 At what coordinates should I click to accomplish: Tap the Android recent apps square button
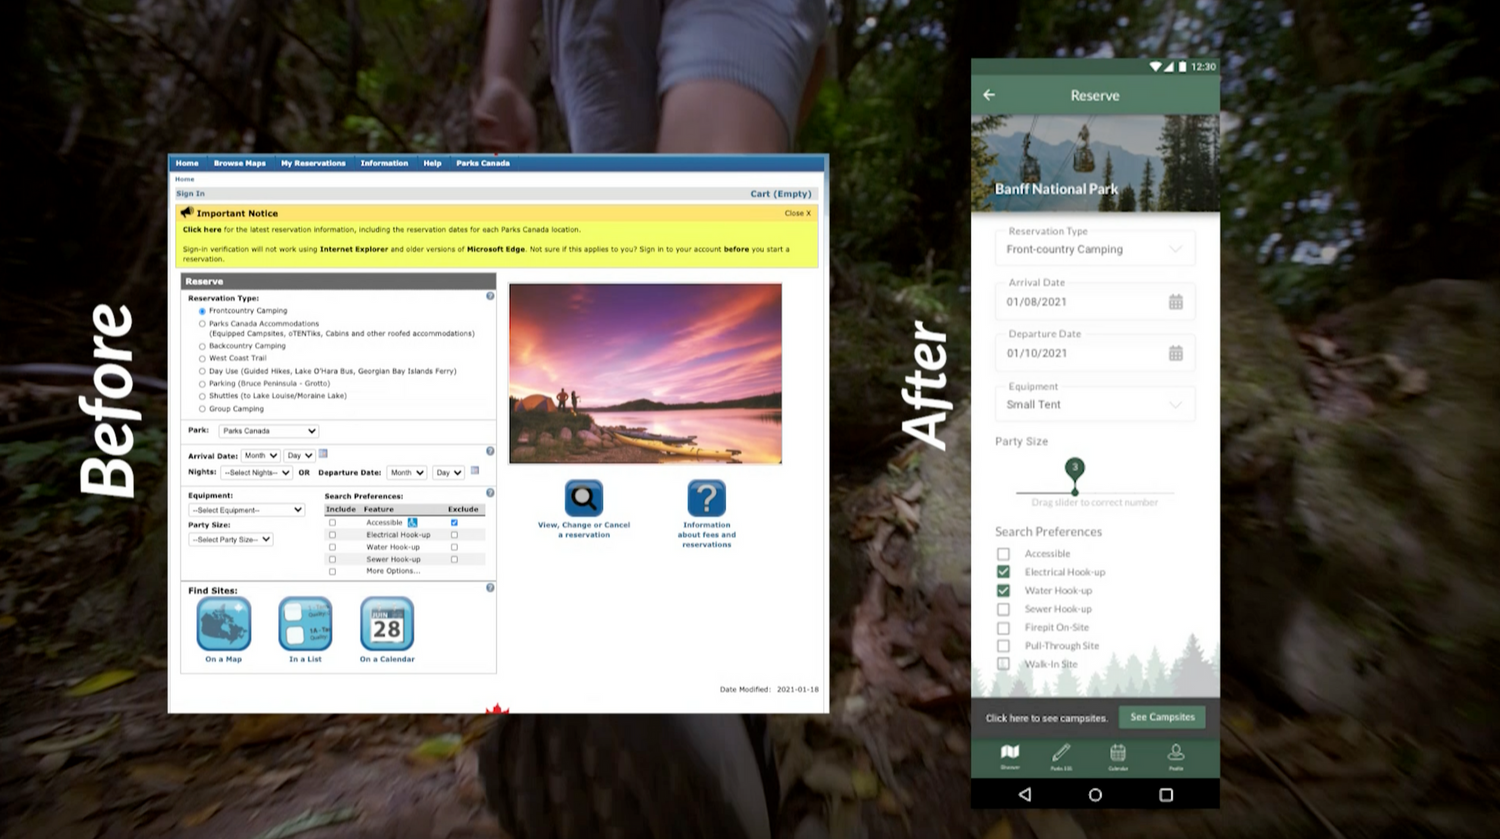[1166, 795]
